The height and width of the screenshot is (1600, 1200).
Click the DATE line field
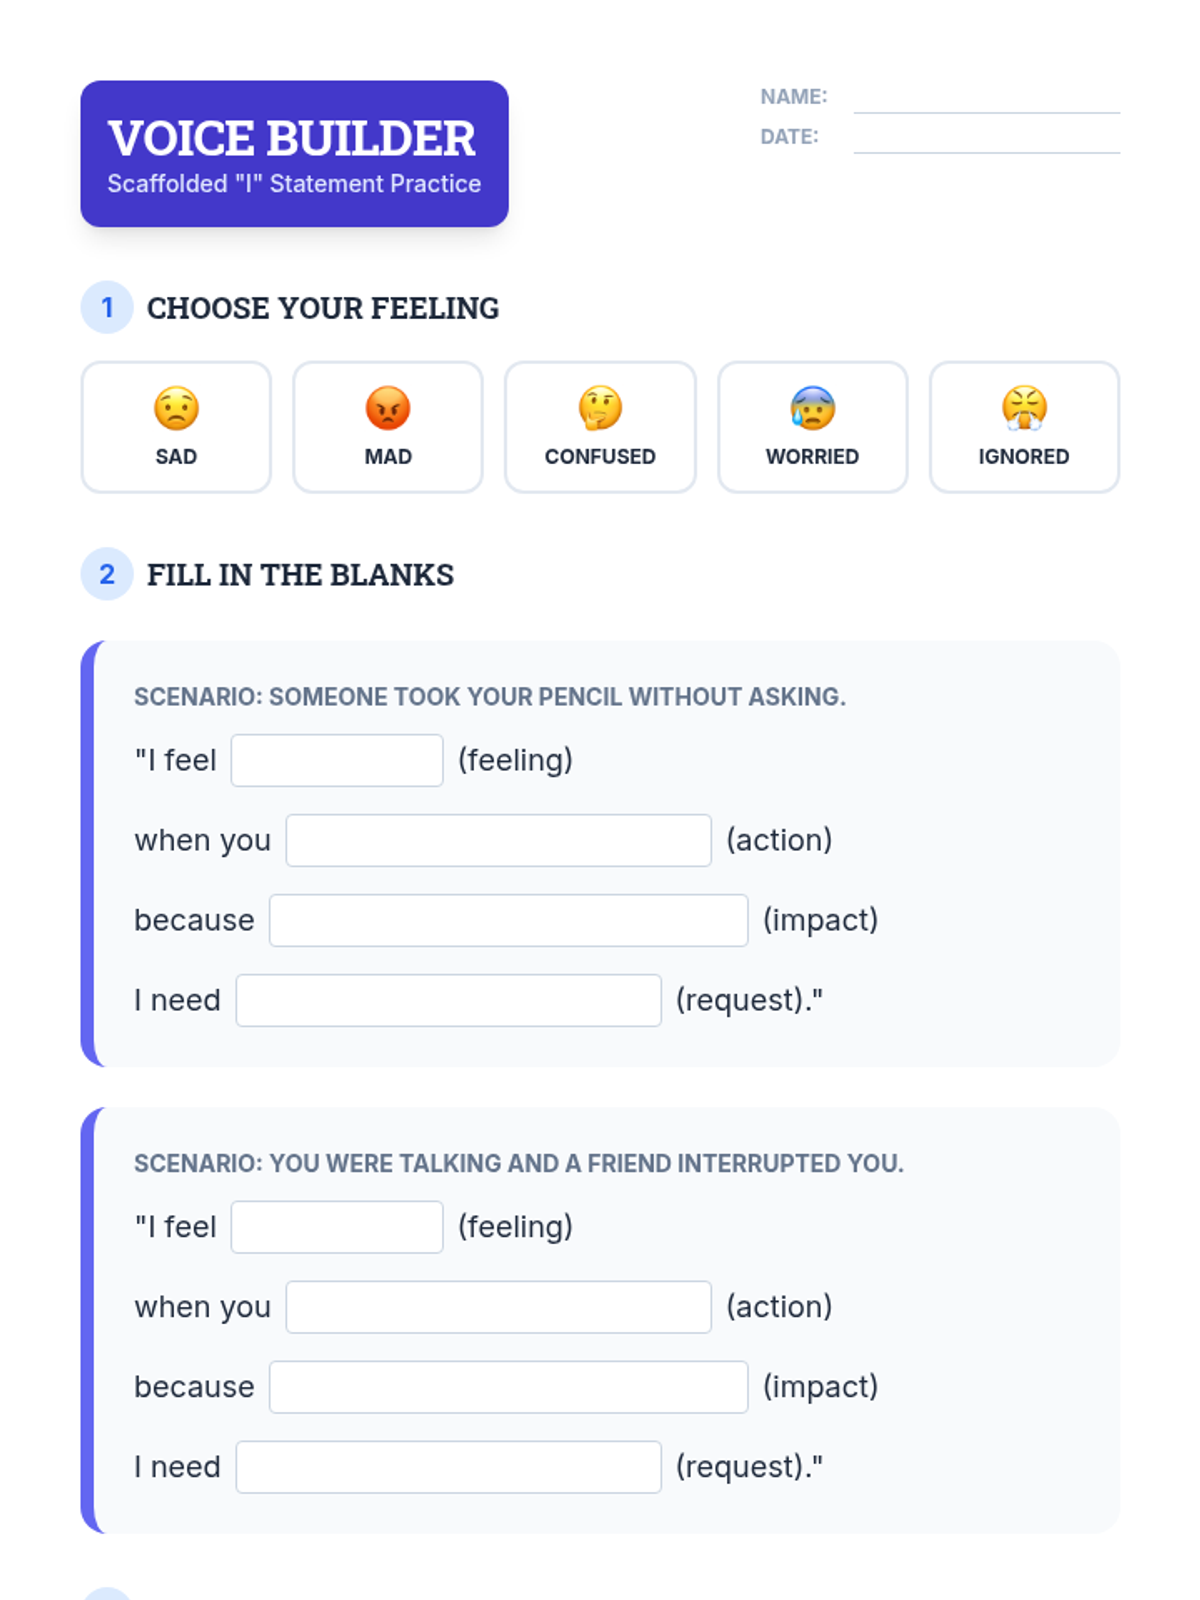click(987, 138)
